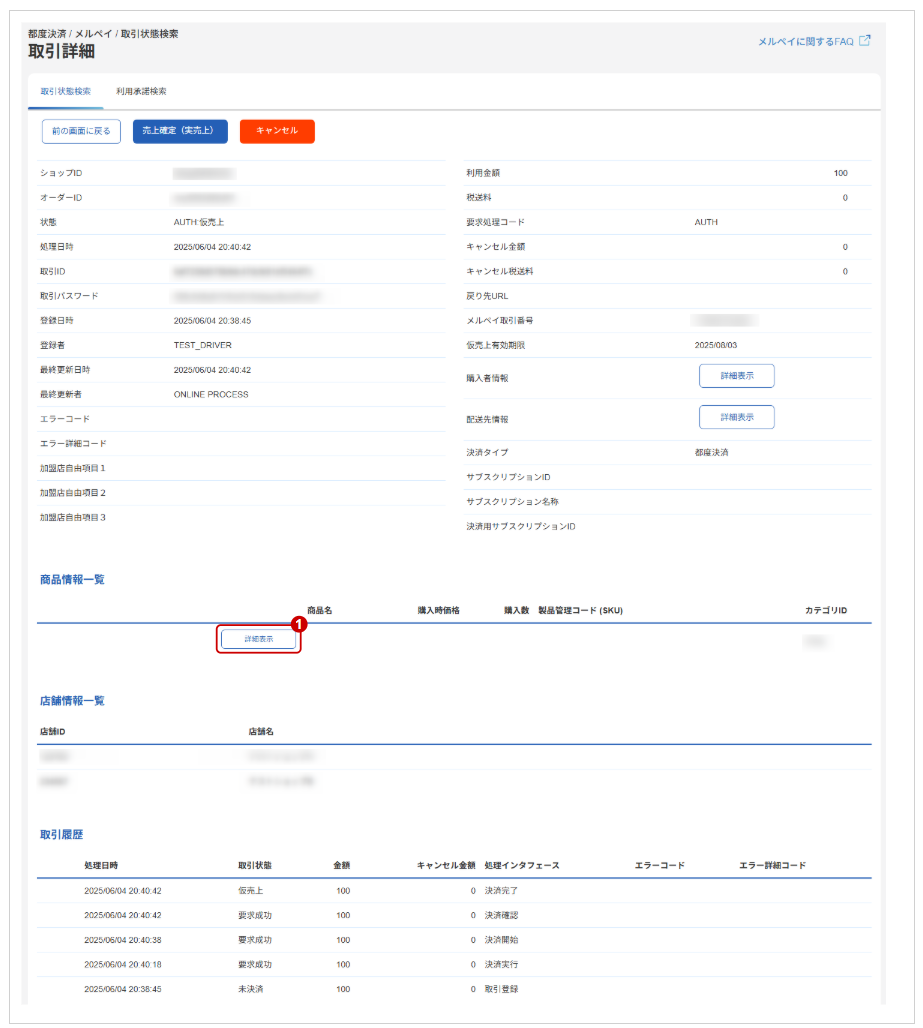Click メルペイ取引番号 label

500,321
